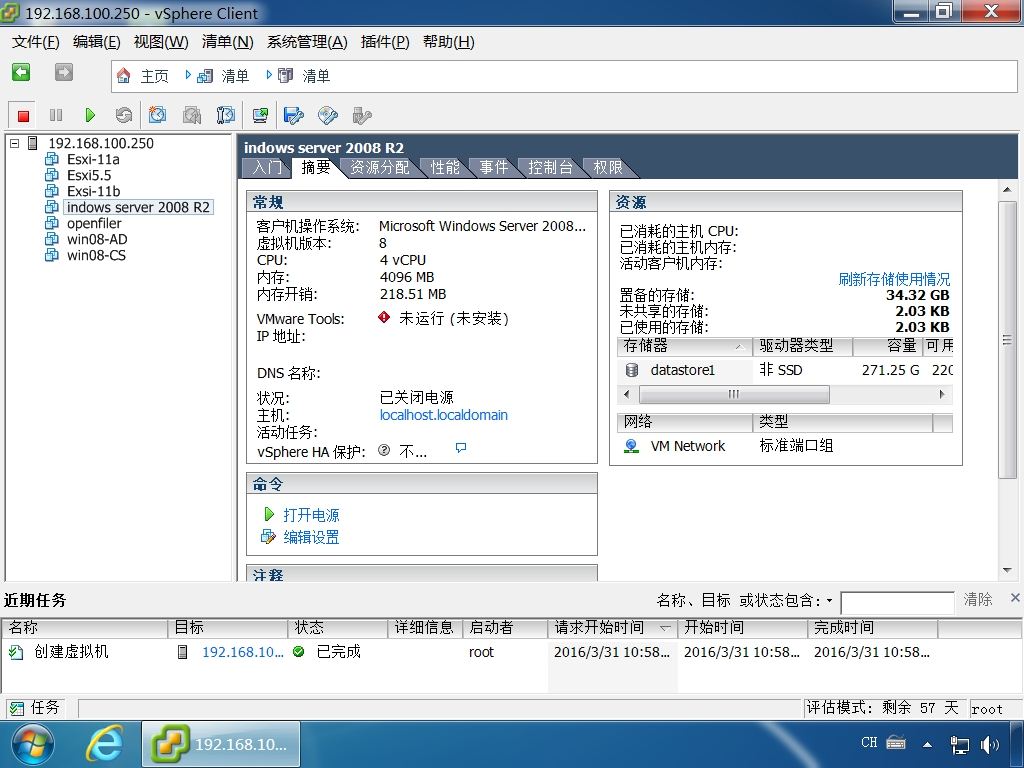This screenshot has width=1024, height=768.
Task: Click the VMware Tools red warning icon
Action: point(384,317)
